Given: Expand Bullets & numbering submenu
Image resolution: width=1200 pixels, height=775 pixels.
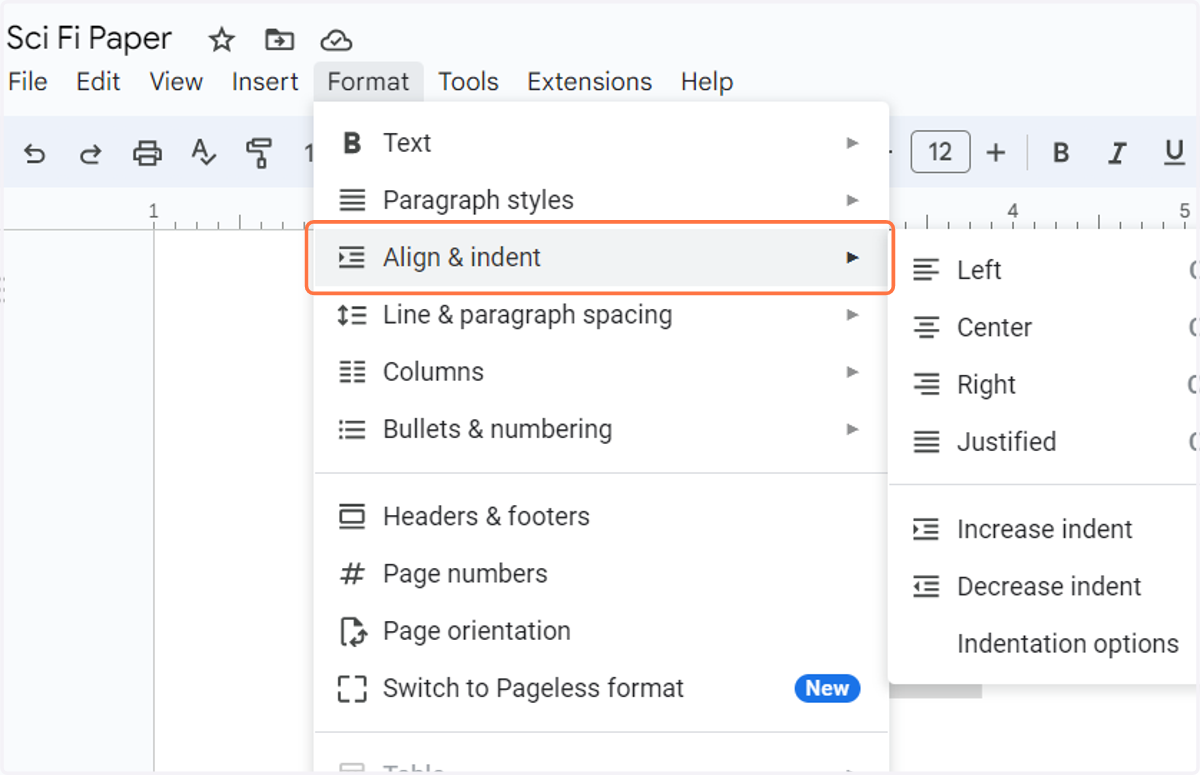Looking at the screenshot, I should click(601, 429).
